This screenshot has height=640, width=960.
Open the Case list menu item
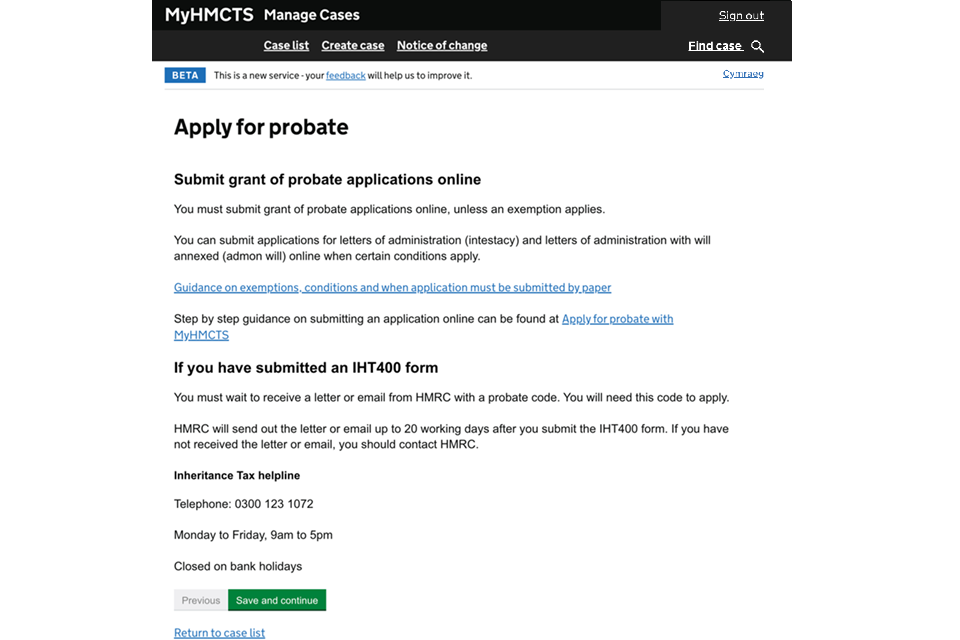click(x=286, y=46)
